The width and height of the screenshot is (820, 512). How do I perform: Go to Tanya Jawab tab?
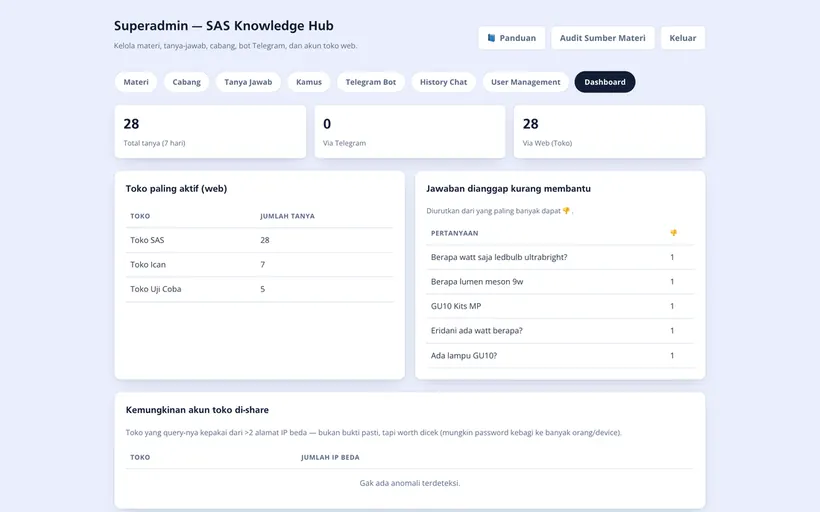[x=248, y=82]
